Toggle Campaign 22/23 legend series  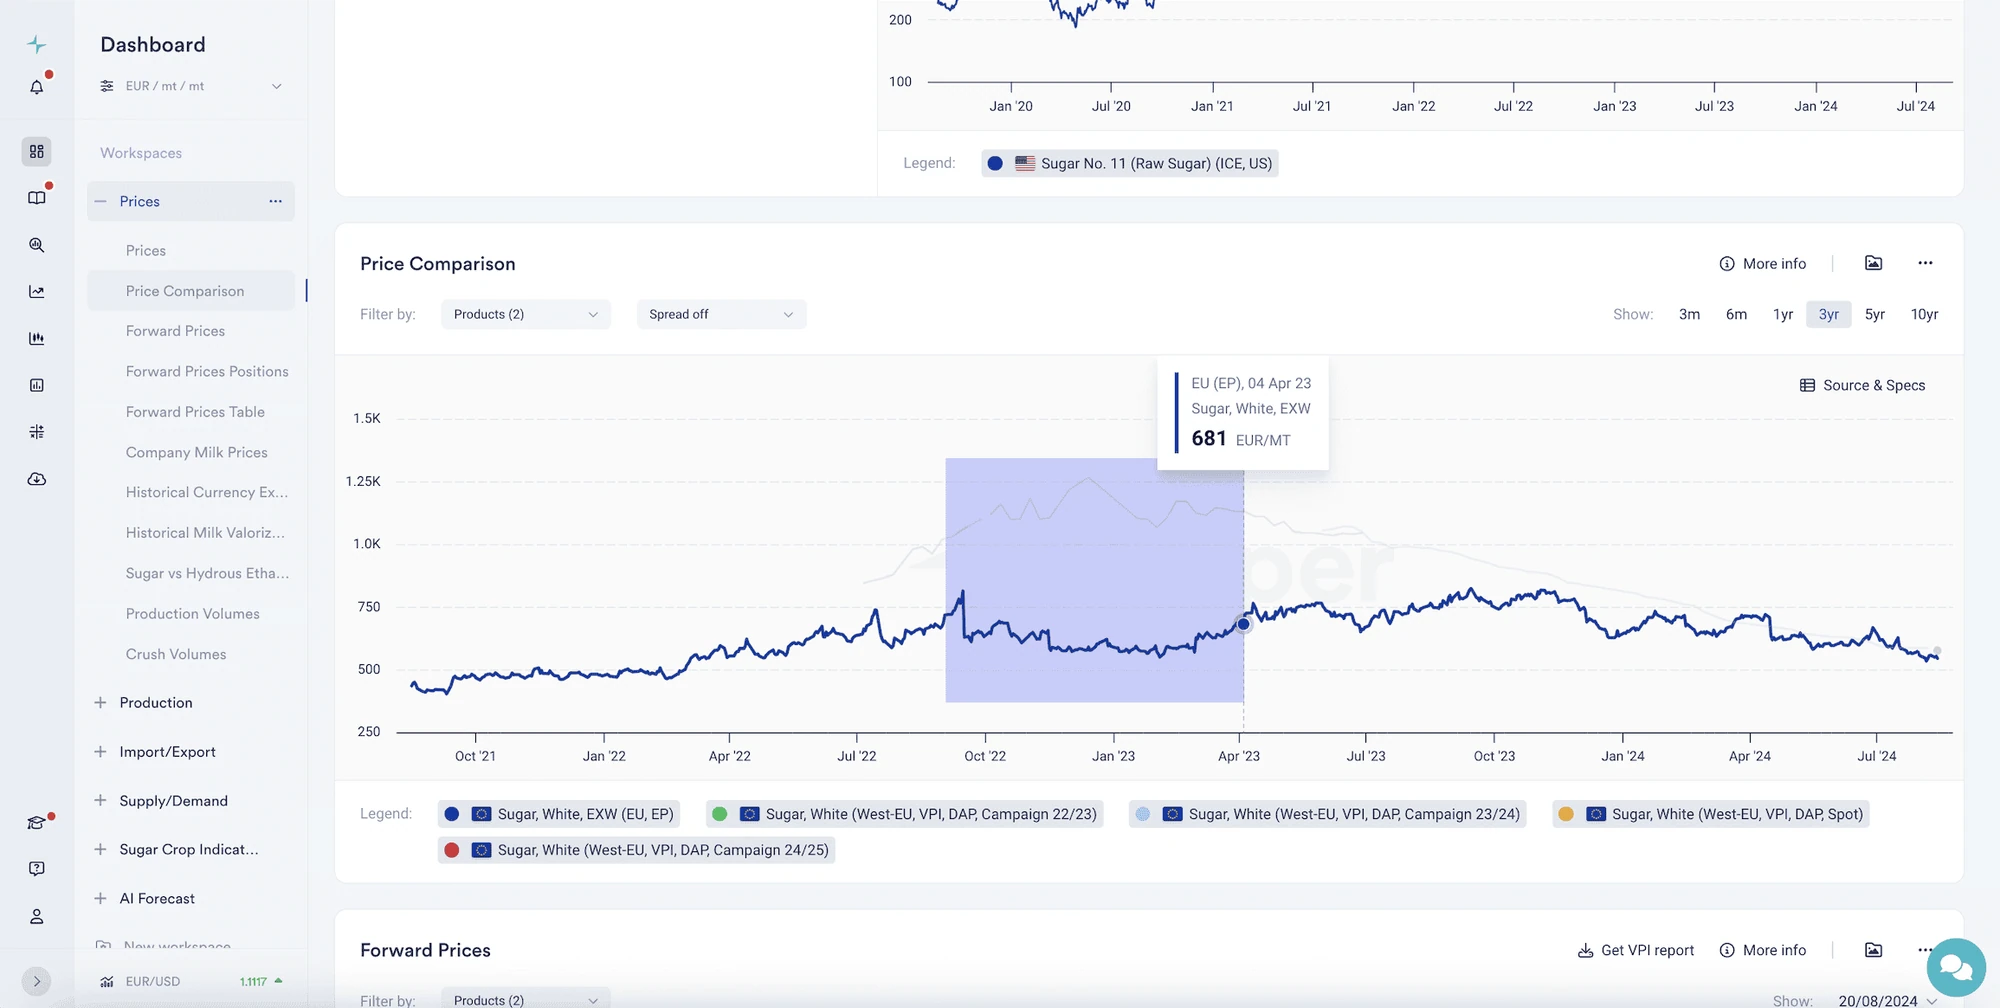(904, 814)
